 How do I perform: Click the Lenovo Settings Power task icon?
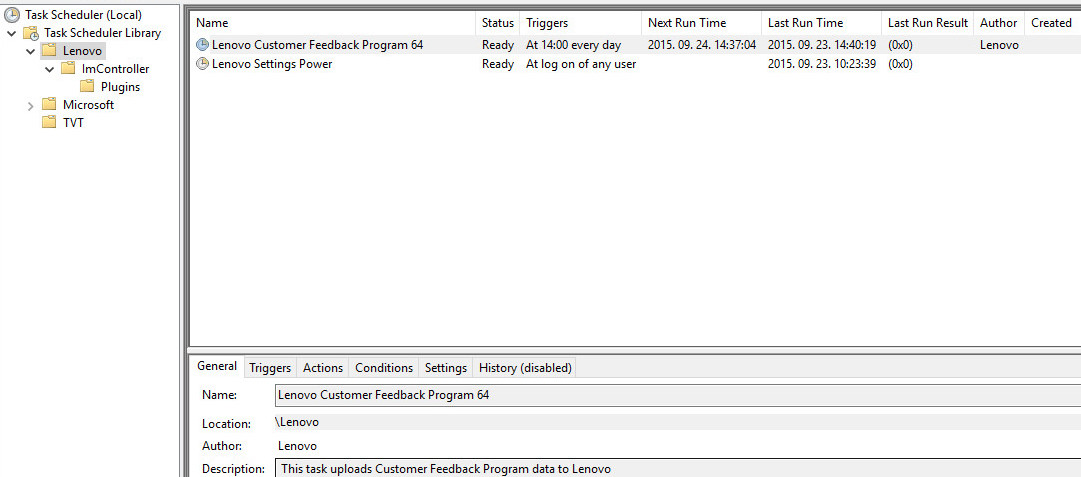(x=202, y=63)
